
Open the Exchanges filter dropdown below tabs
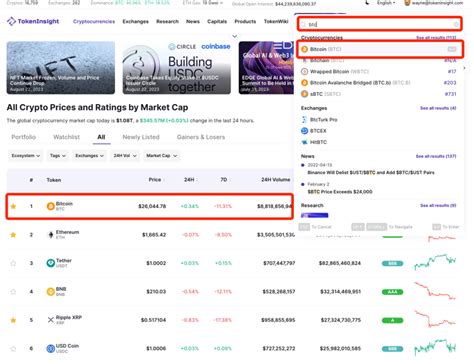pyautogui.click(x=89, y=156)
